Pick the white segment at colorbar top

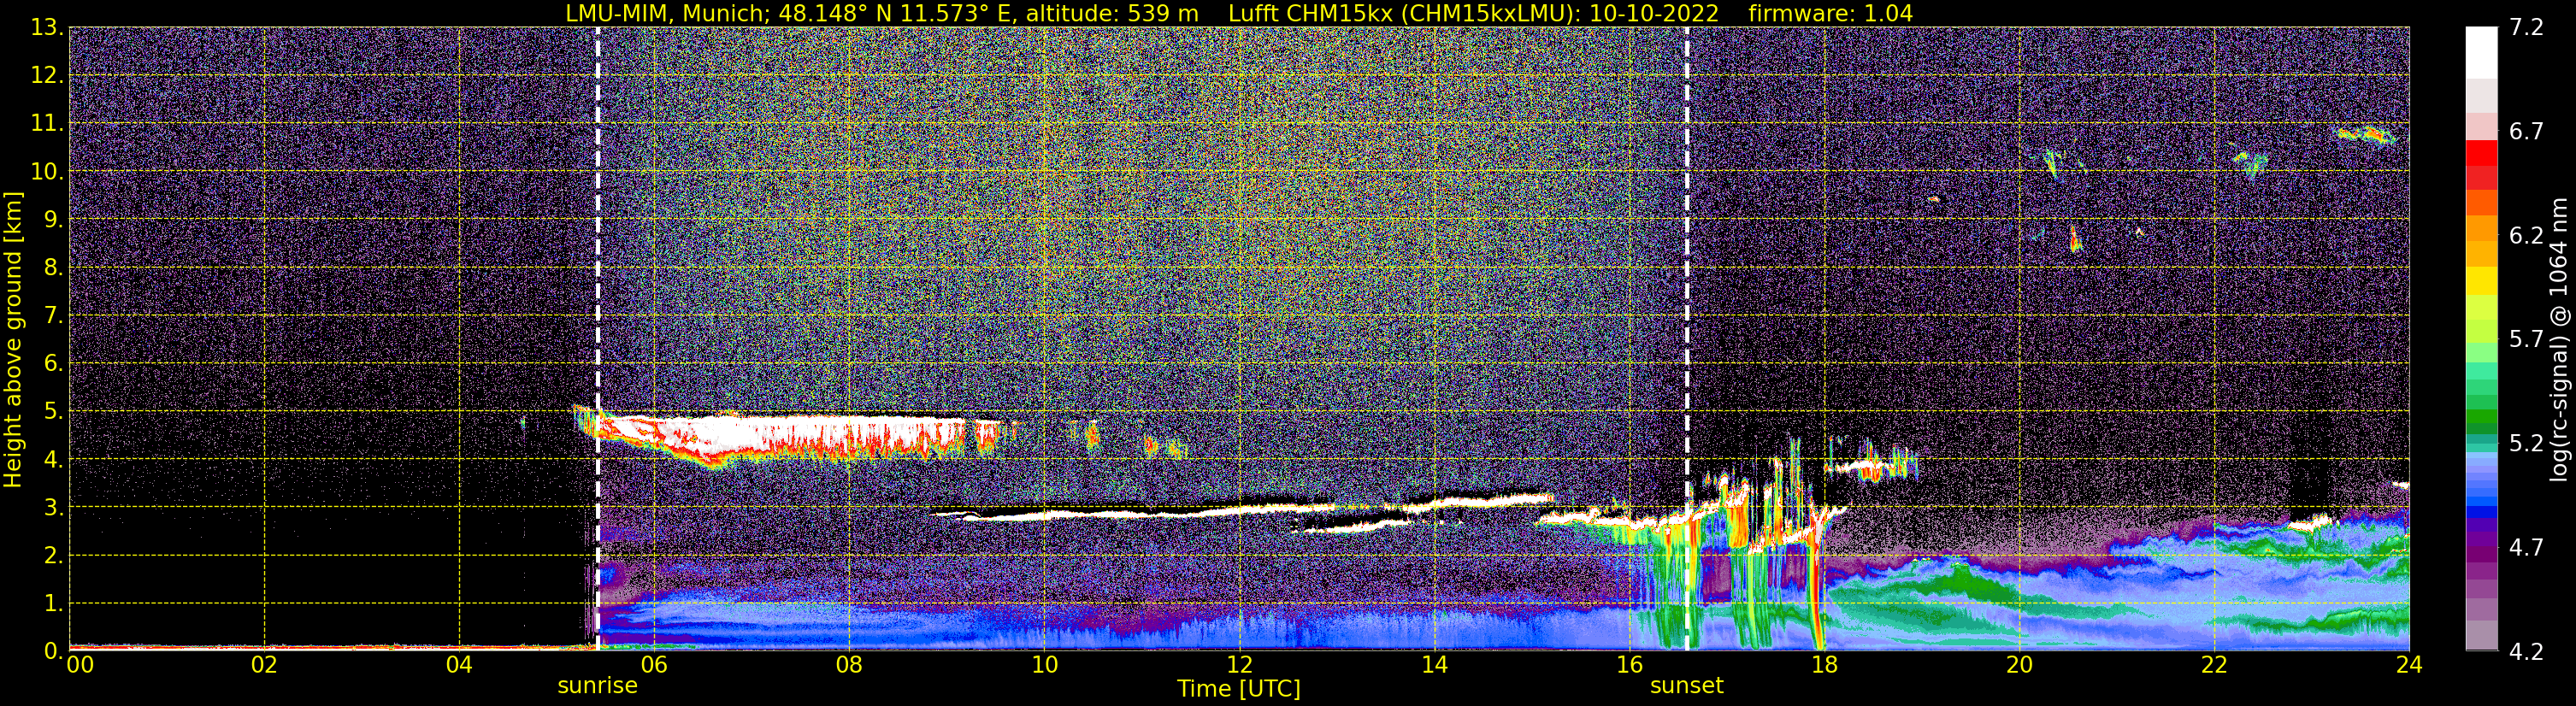pos(2482,52)
